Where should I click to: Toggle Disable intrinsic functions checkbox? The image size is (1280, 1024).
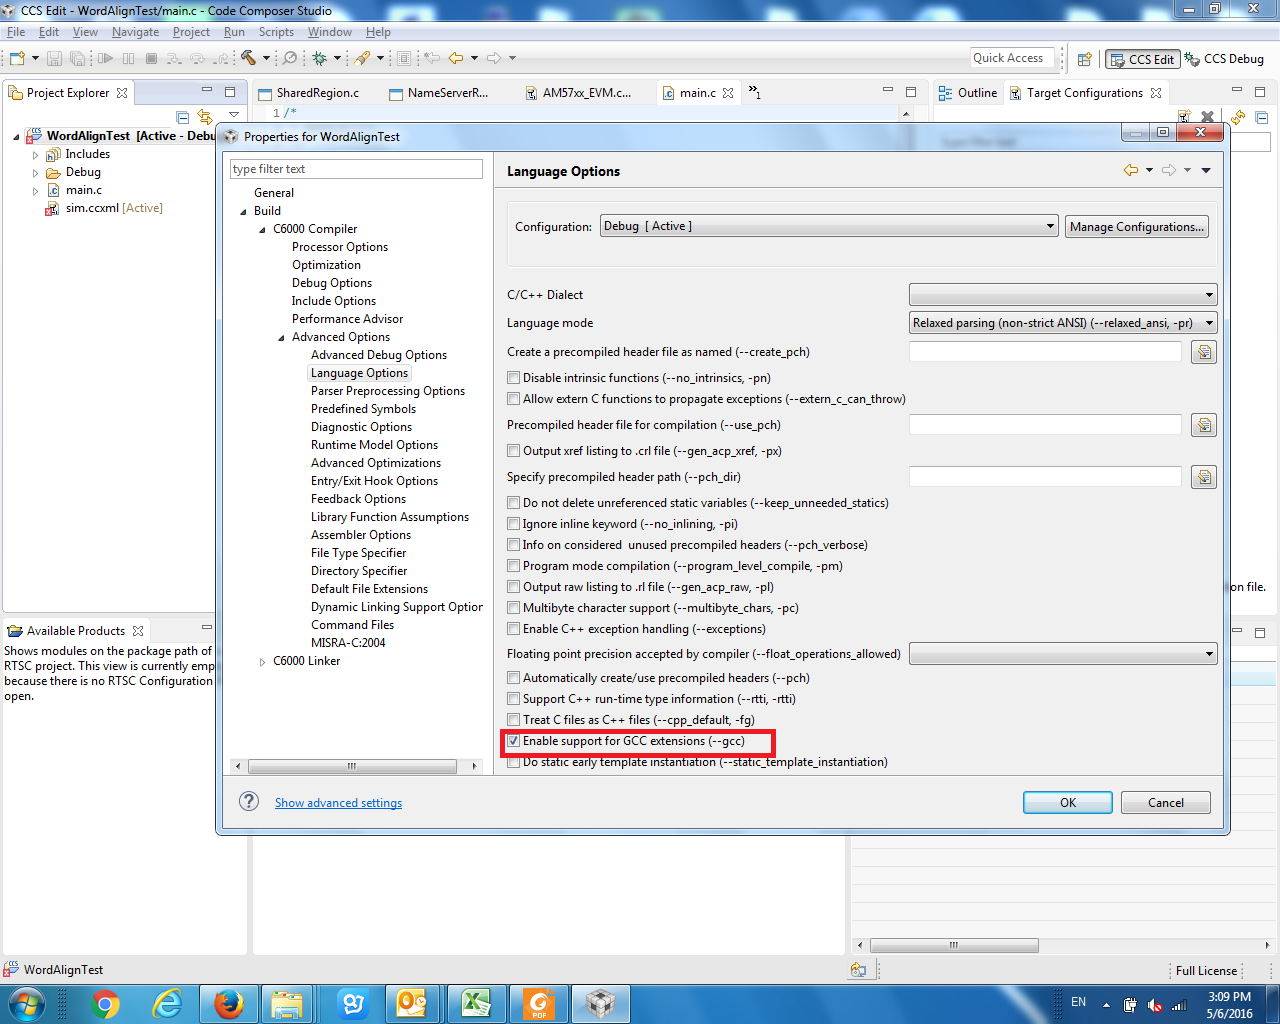(513, 378)
